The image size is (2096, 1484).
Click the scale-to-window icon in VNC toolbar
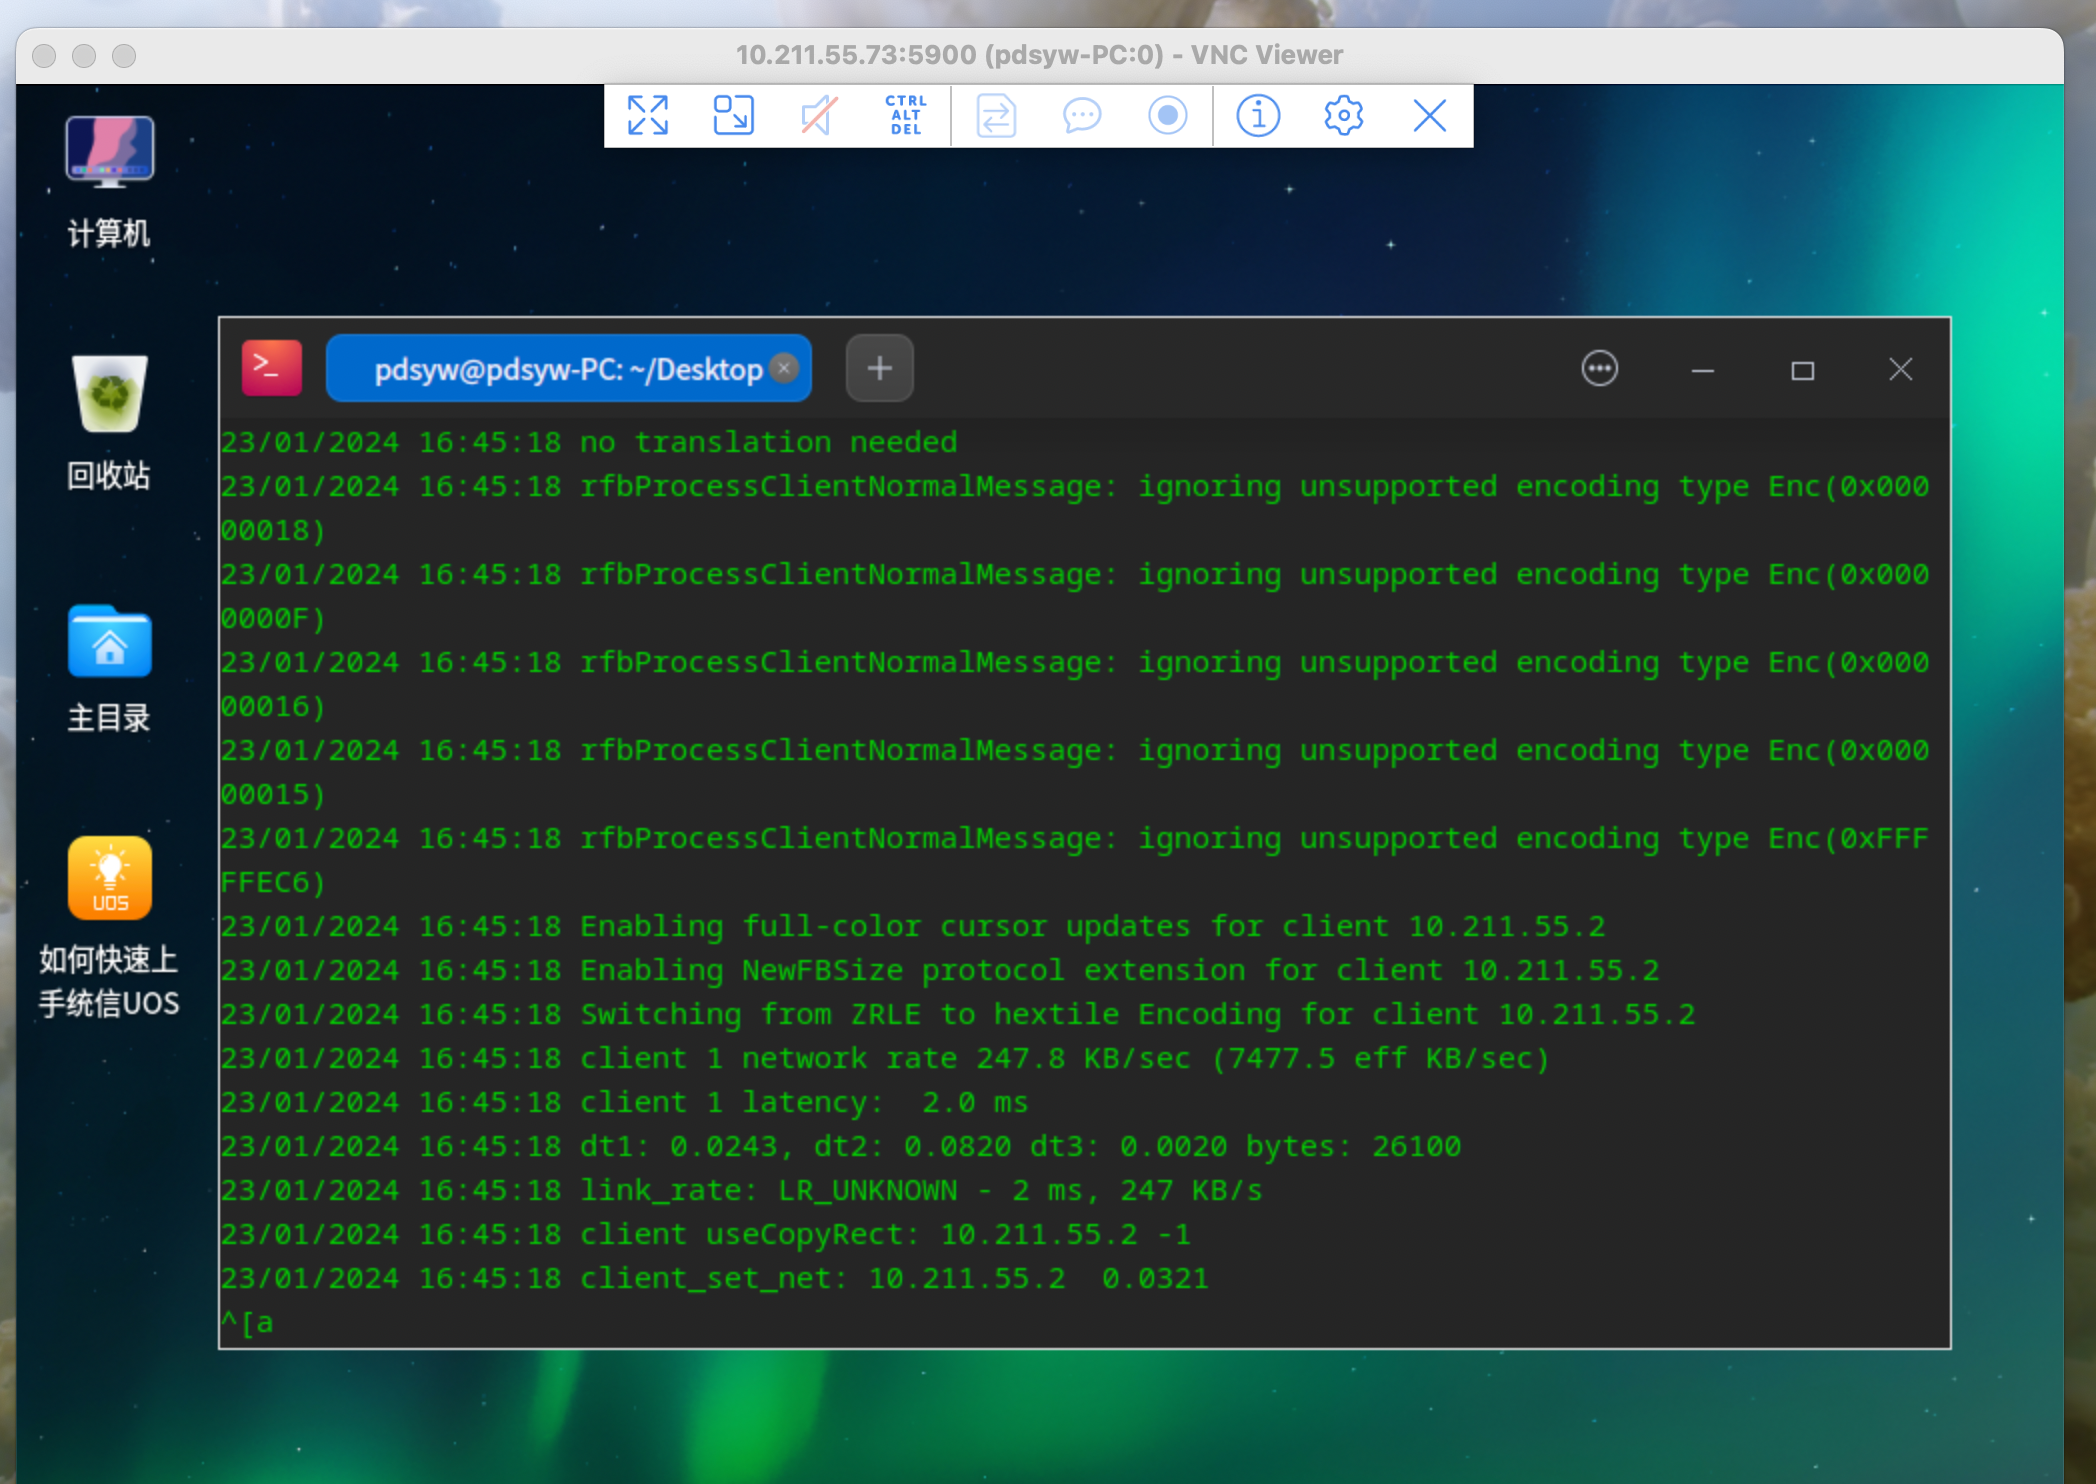tap(733, 116)
